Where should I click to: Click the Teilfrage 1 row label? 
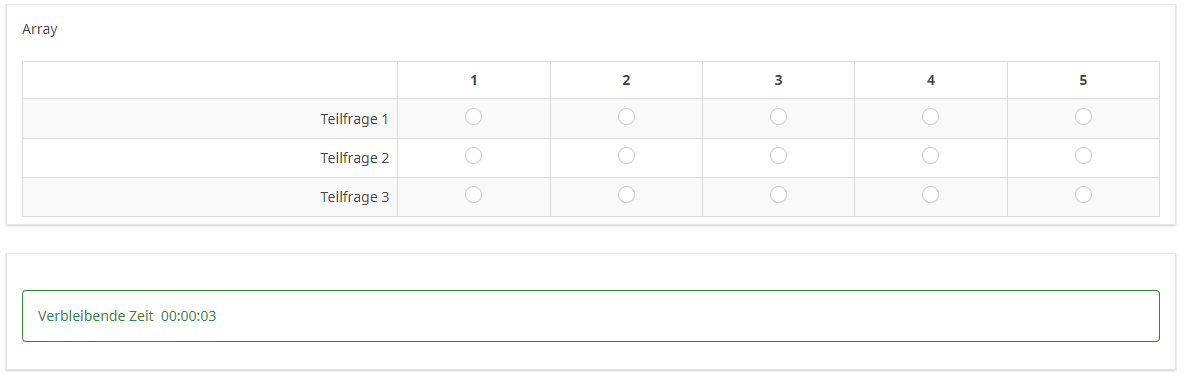[354, 119]
